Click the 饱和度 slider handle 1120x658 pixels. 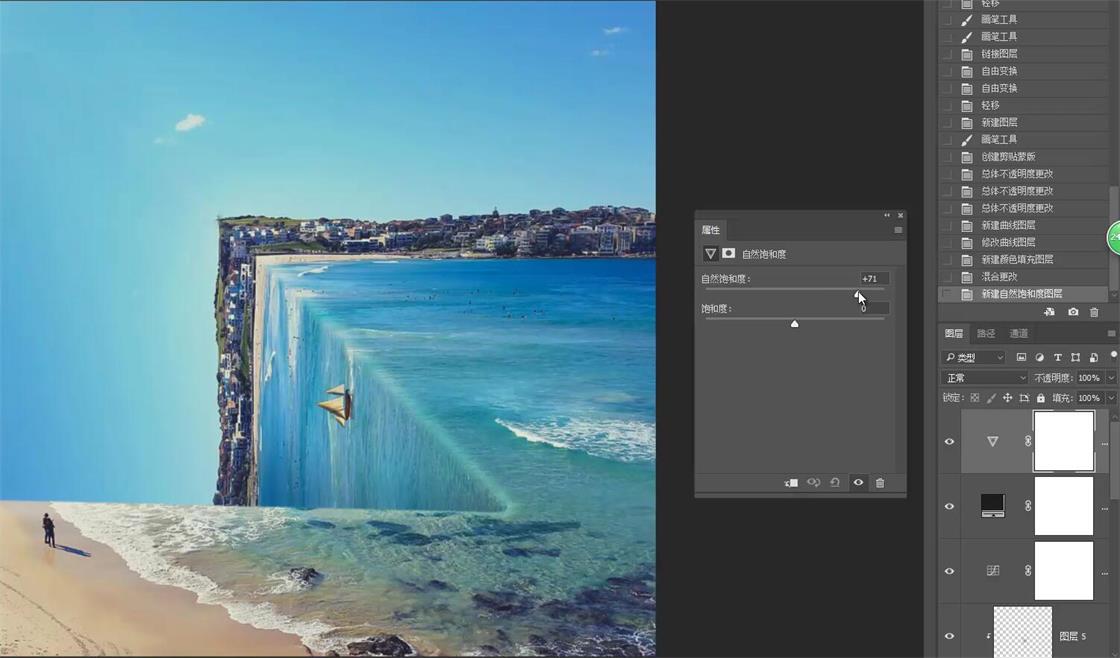(795, 324)
